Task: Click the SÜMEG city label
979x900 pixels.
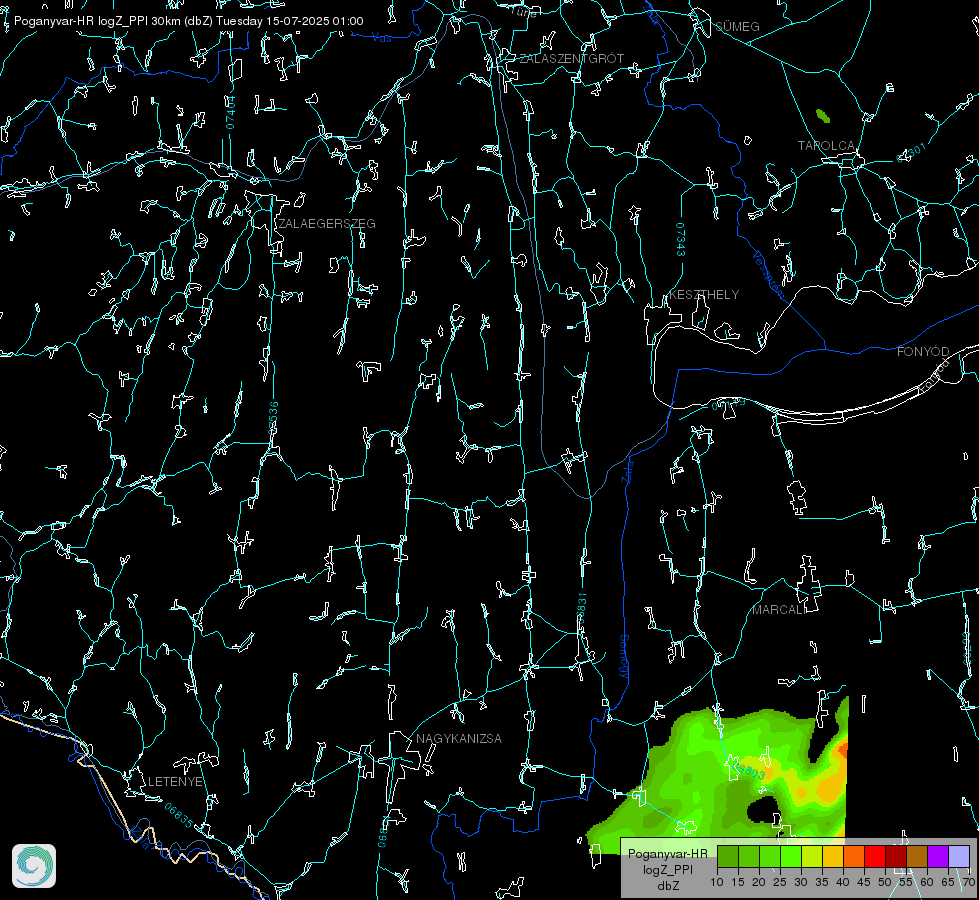Action: (737, 26)
